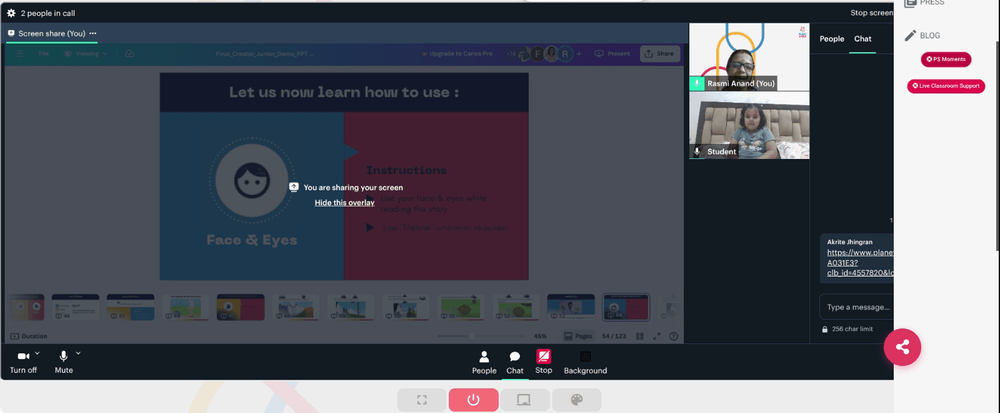Open Canva grid view icon
The image size is (1000, 413).
click(640, 337)
